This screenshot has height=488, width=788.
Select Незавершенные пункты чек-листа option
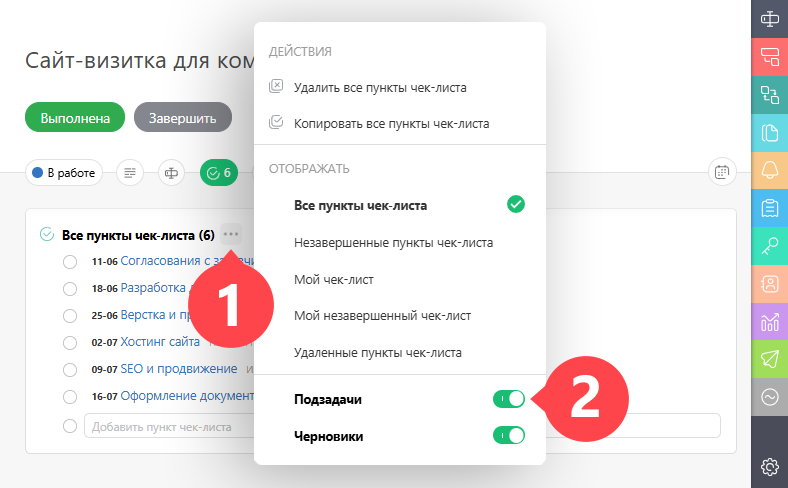pyautogui.click(x=393, y=243)
